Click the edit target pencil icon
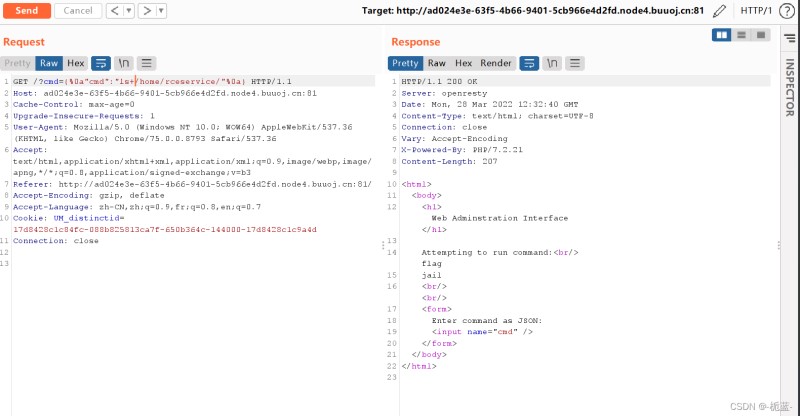Screen dimensions: 800x416 [720, 11]
